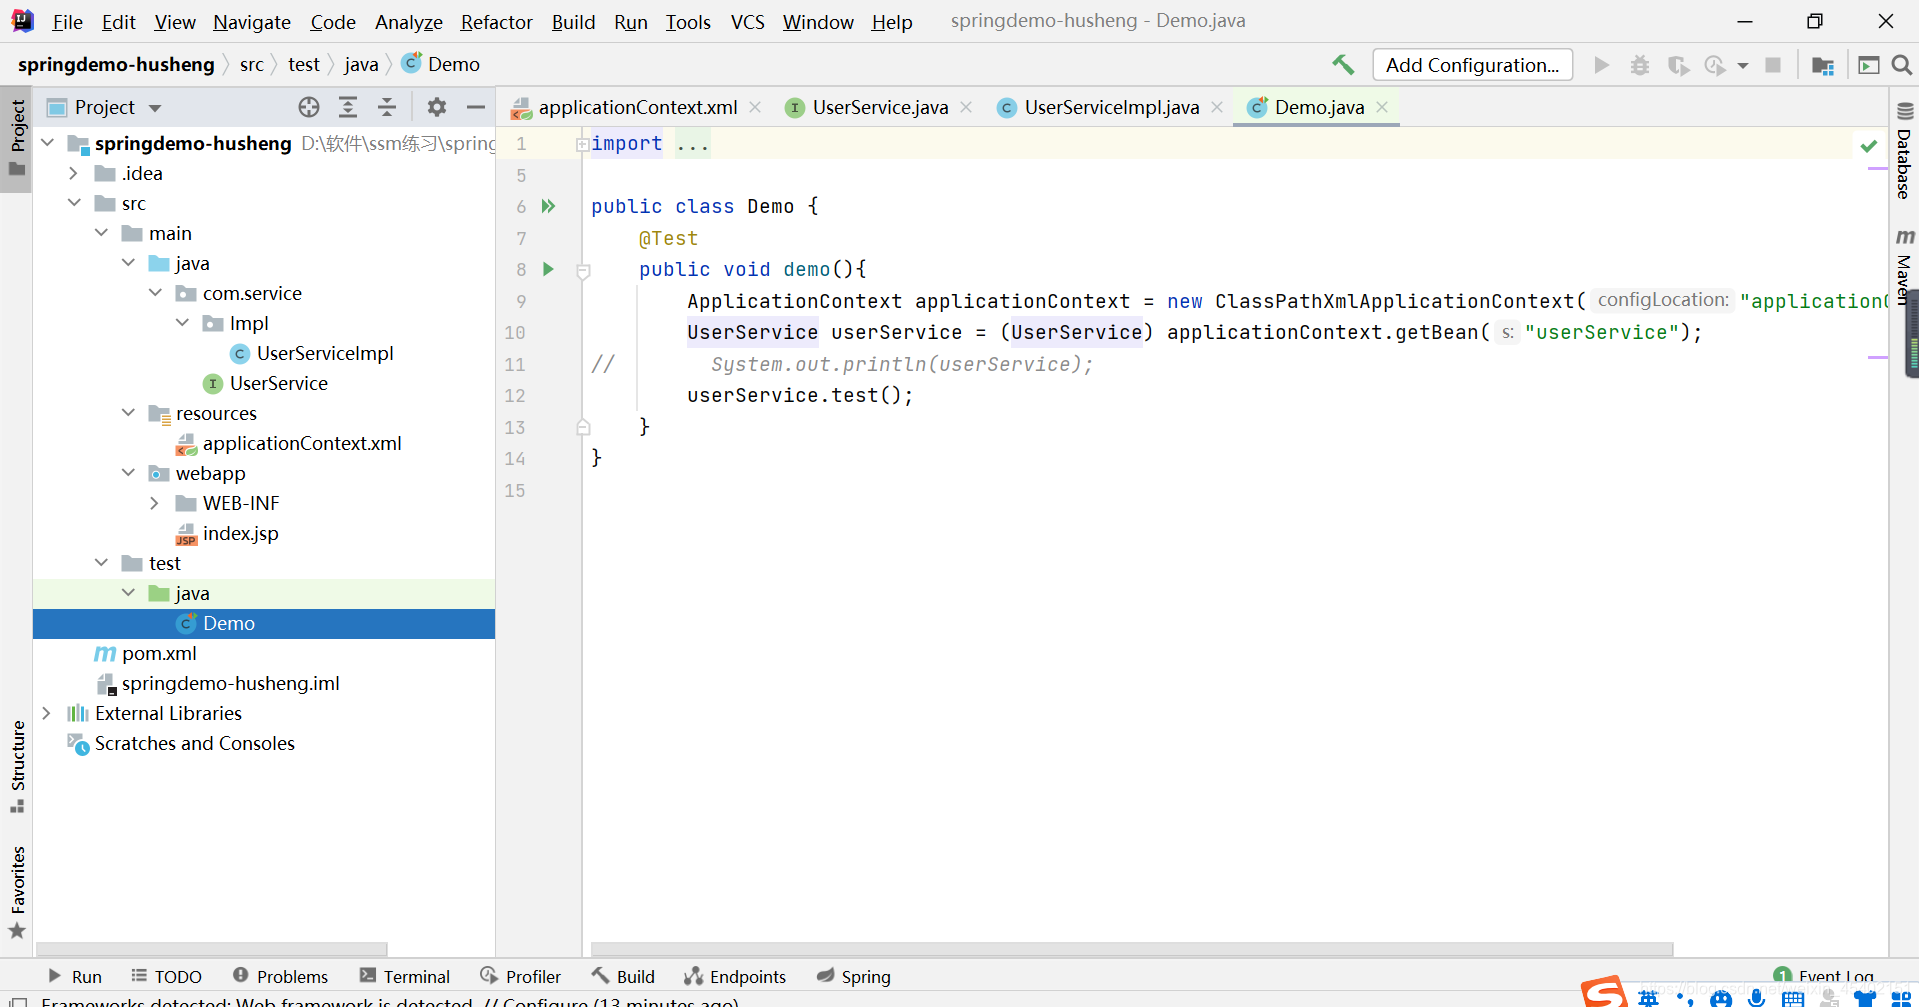Screen dimensions: 1919x1007
Task: Click the Build Project hammer icon
Action: [x=1343, y=65]
